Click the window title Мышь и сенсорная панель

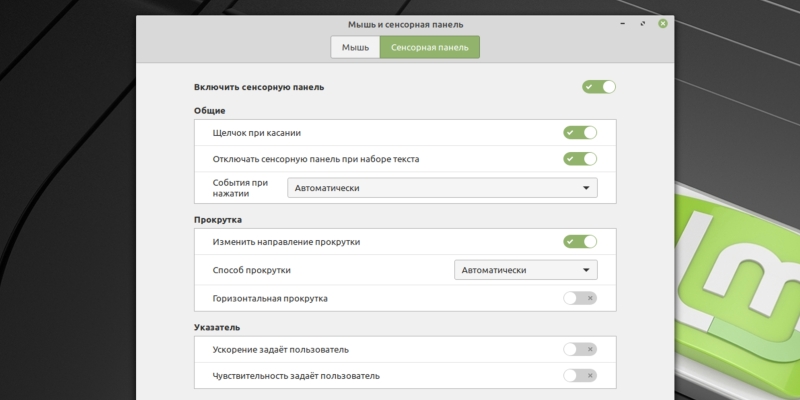[406, 24]
